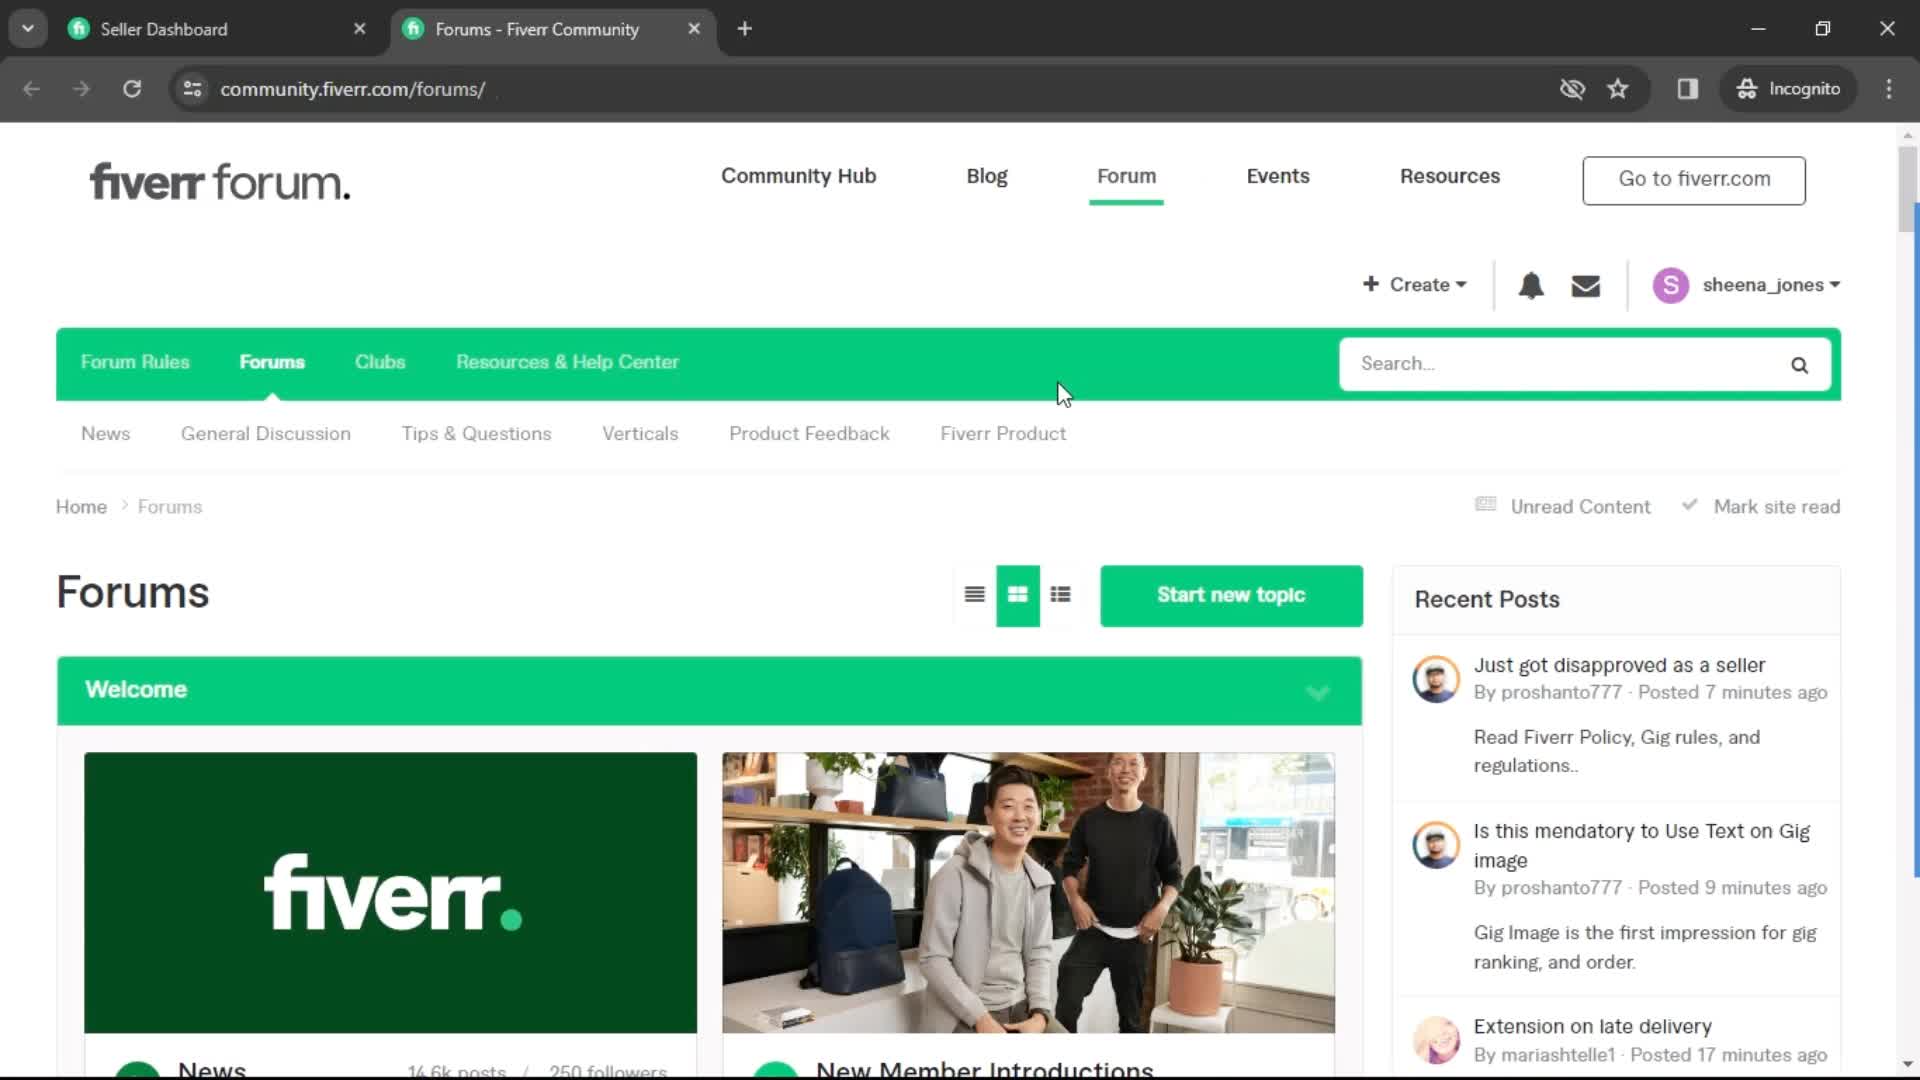Click proshanto777 avatar on Gig image post
This screenshot has width=1920, height=1080.
click(1436, 845)
